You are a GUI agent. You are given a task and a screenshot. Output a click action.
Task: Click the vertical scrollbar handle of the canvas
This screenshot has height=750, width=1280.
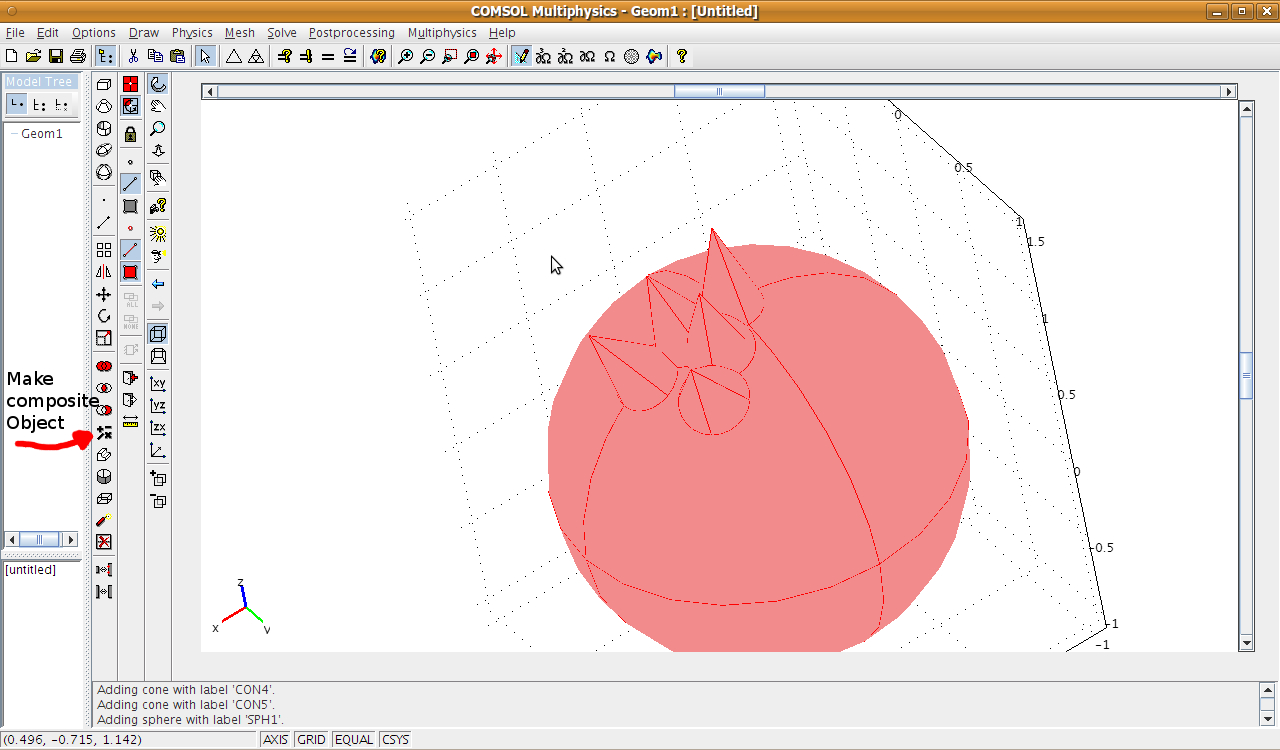click(x=1246, y=376)
